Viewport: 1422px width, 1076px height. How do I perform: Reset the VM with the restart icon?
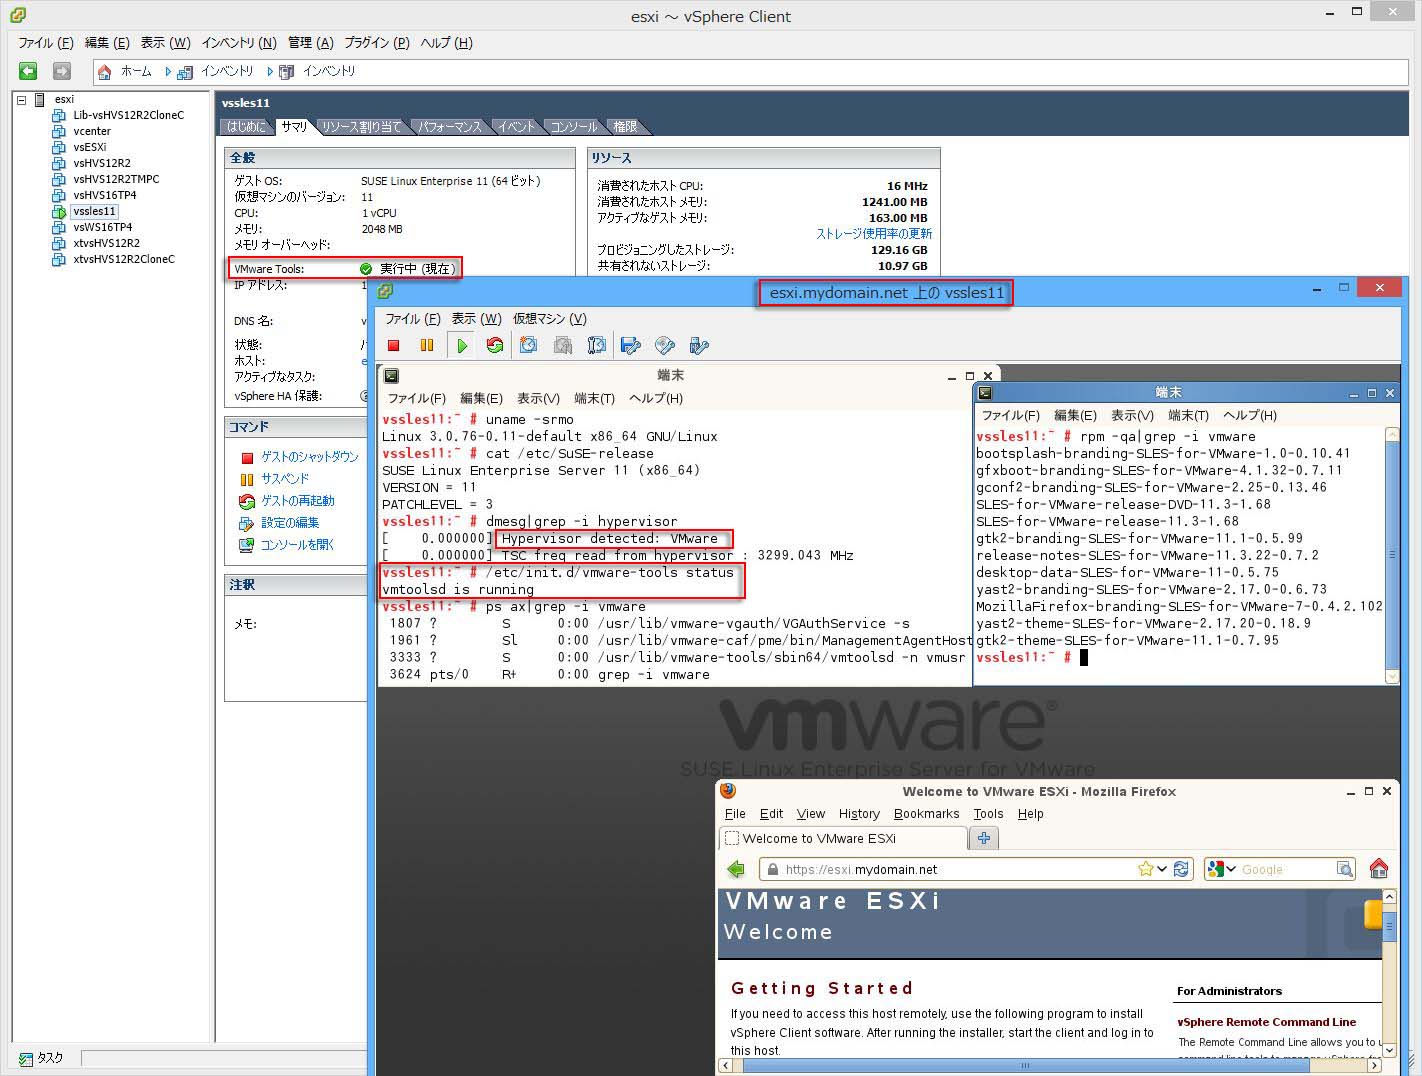[x=494, y=345]
